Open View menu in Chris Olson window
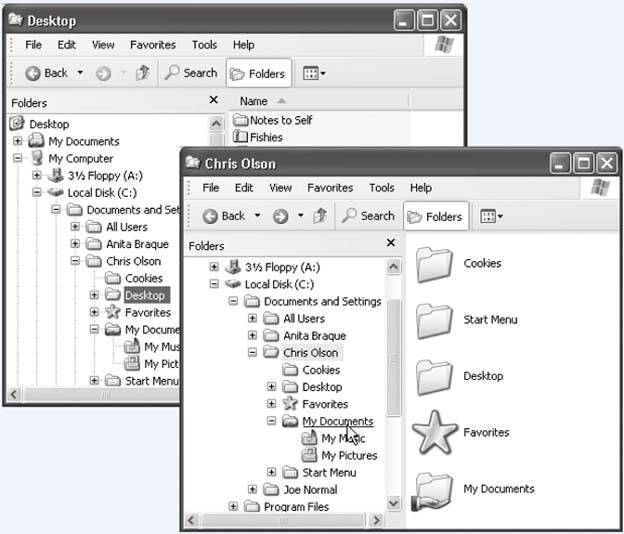Image resolution: width=624 pixels, height=534 pixels. 280,188
